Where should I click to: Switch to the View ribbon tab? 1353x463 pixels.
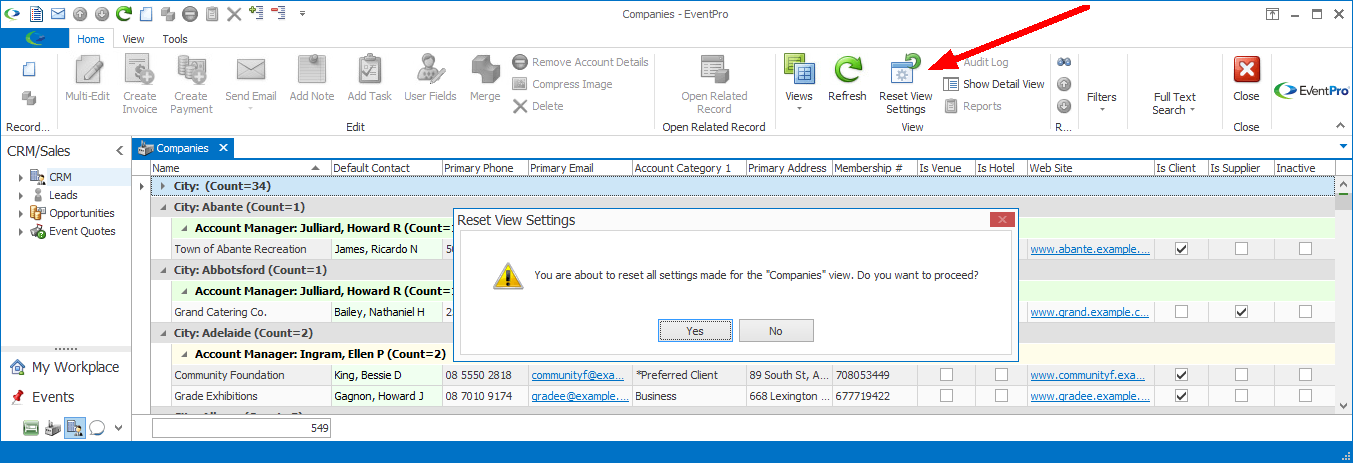tap(133, 39)
